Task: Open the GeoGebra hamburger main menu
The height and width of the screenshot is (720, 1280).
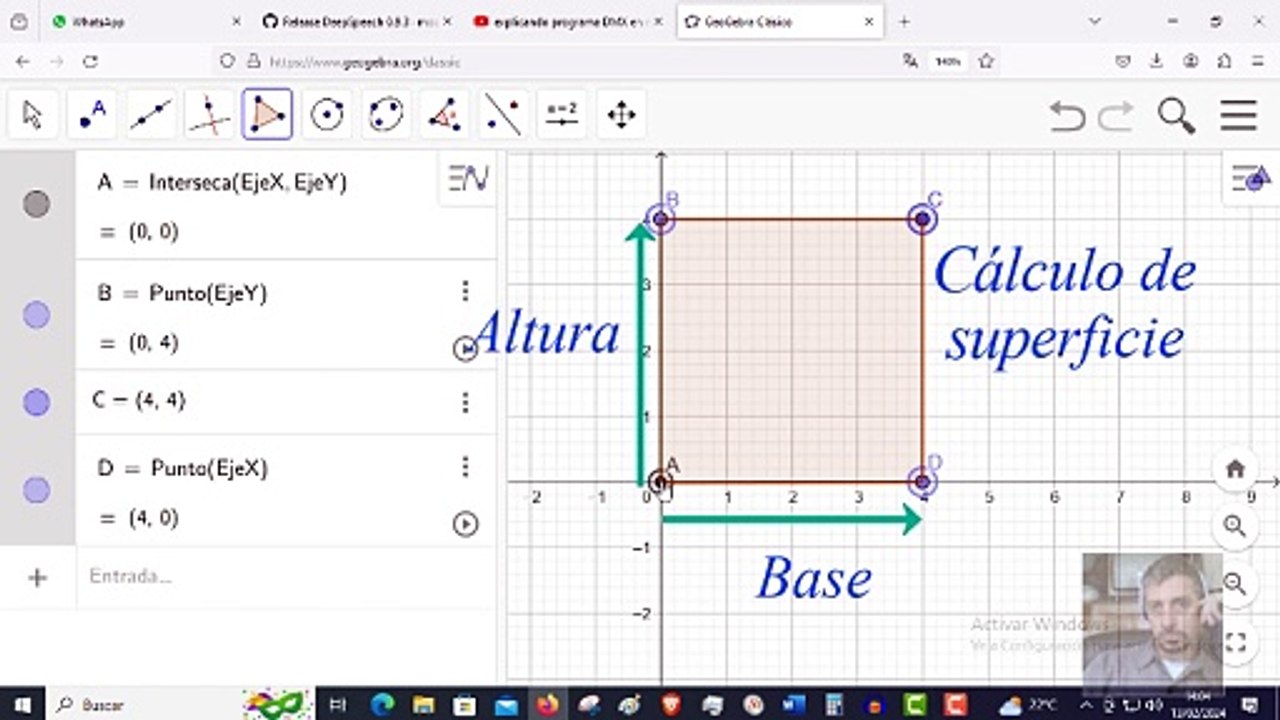Action: click(1238, 116)
